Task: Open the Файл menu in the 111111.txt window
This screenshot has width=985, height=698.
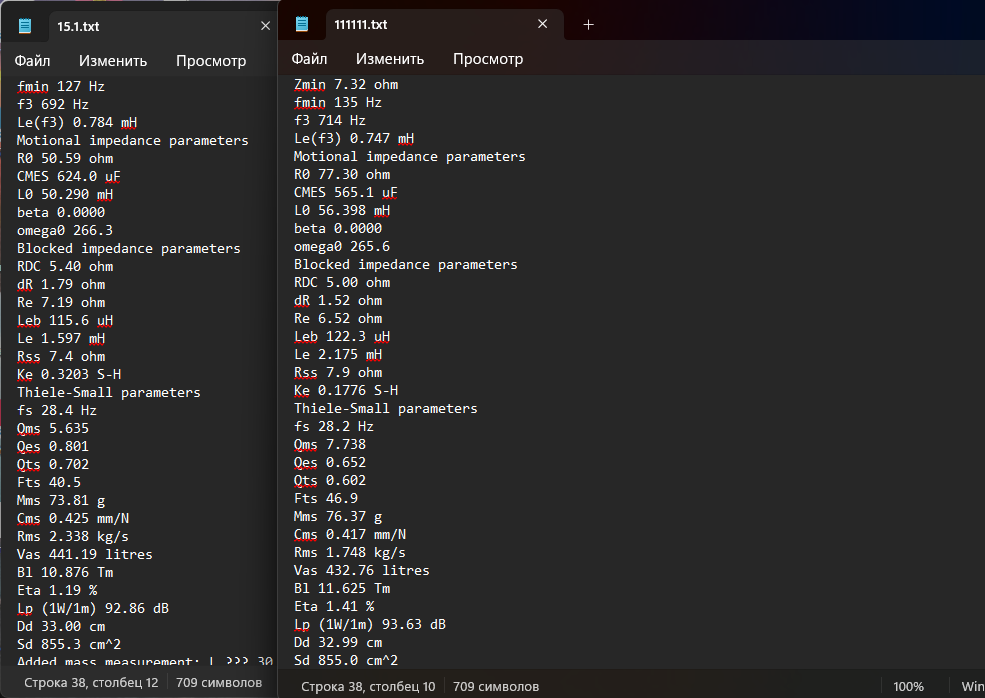Action: coord(310,58)
